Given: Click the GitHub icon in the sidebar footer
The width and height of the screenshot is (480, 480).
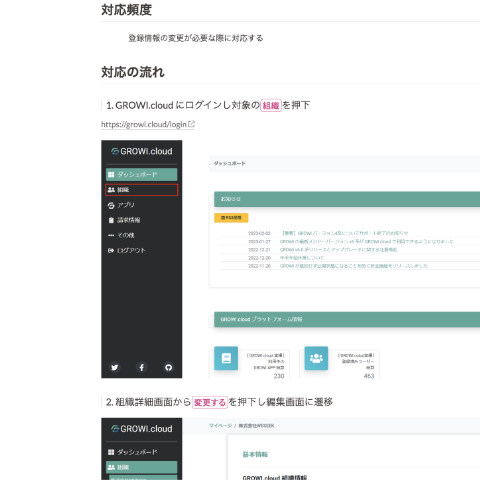Looking at the screenshot, I should (x=169, y=367).
